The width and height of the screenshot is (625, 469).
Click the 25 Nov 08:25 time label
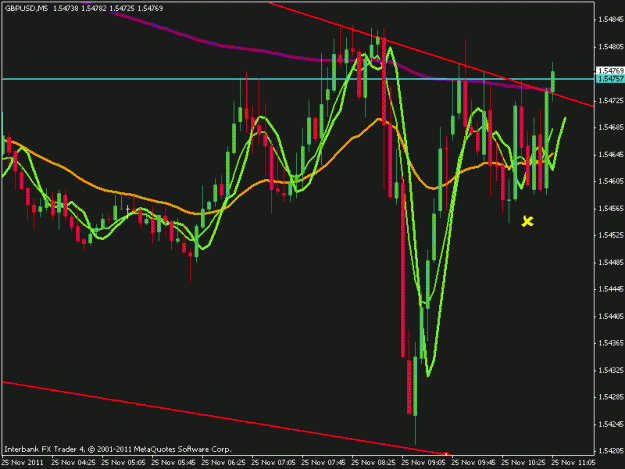(x=374, y=463)
